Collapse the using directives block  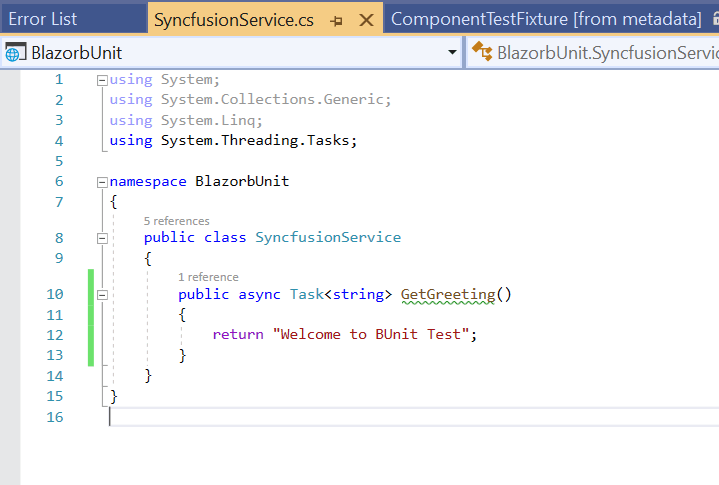coord(102,79)
